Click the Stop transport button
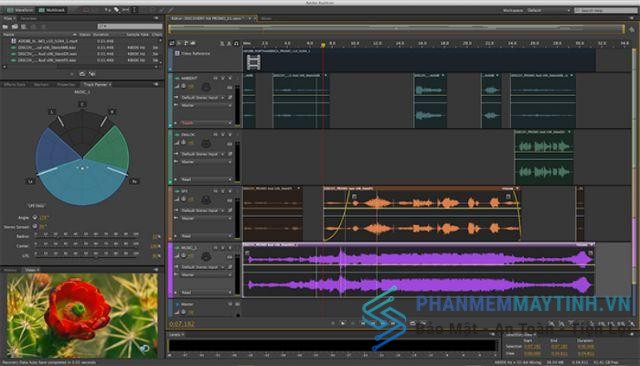The width and height of the screenshot is (640, 366). 333,323
